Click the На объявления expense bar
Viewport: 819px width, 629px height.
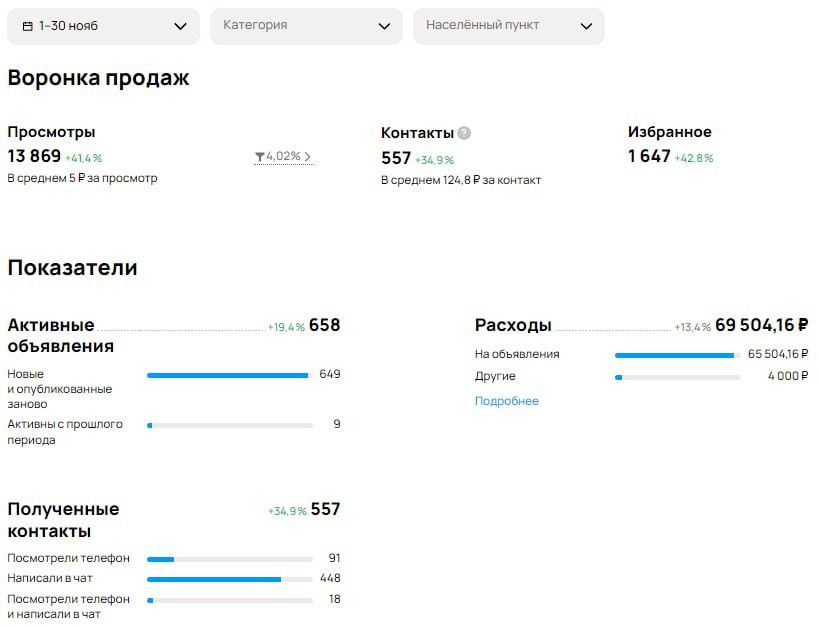click(x=677, y=355)
